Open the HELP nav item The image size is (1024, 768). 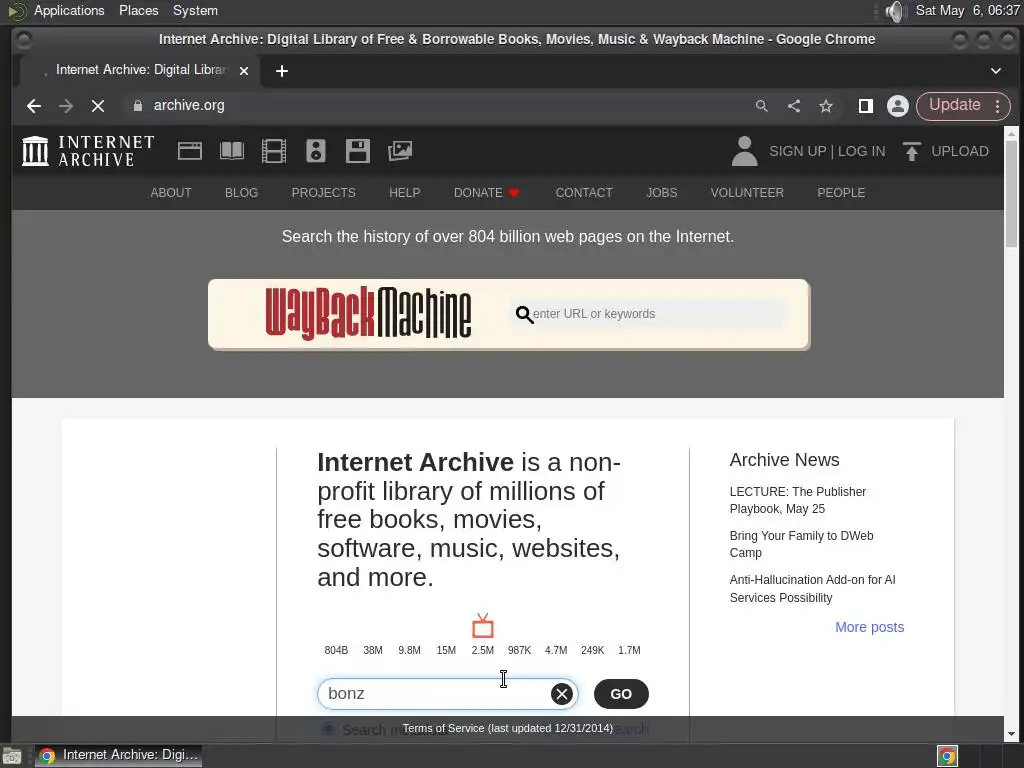point(405,193)
